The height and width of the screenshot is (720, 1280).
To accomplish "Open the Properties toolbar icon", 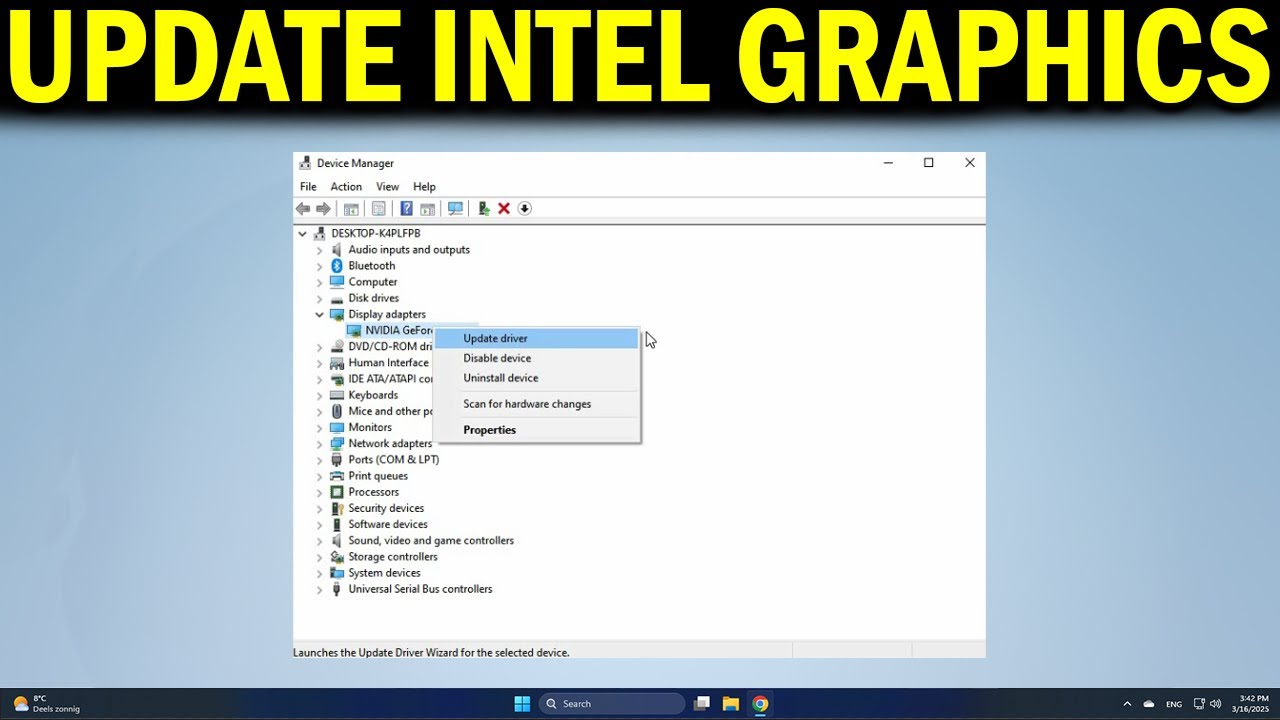I will (x=378, y=209).
